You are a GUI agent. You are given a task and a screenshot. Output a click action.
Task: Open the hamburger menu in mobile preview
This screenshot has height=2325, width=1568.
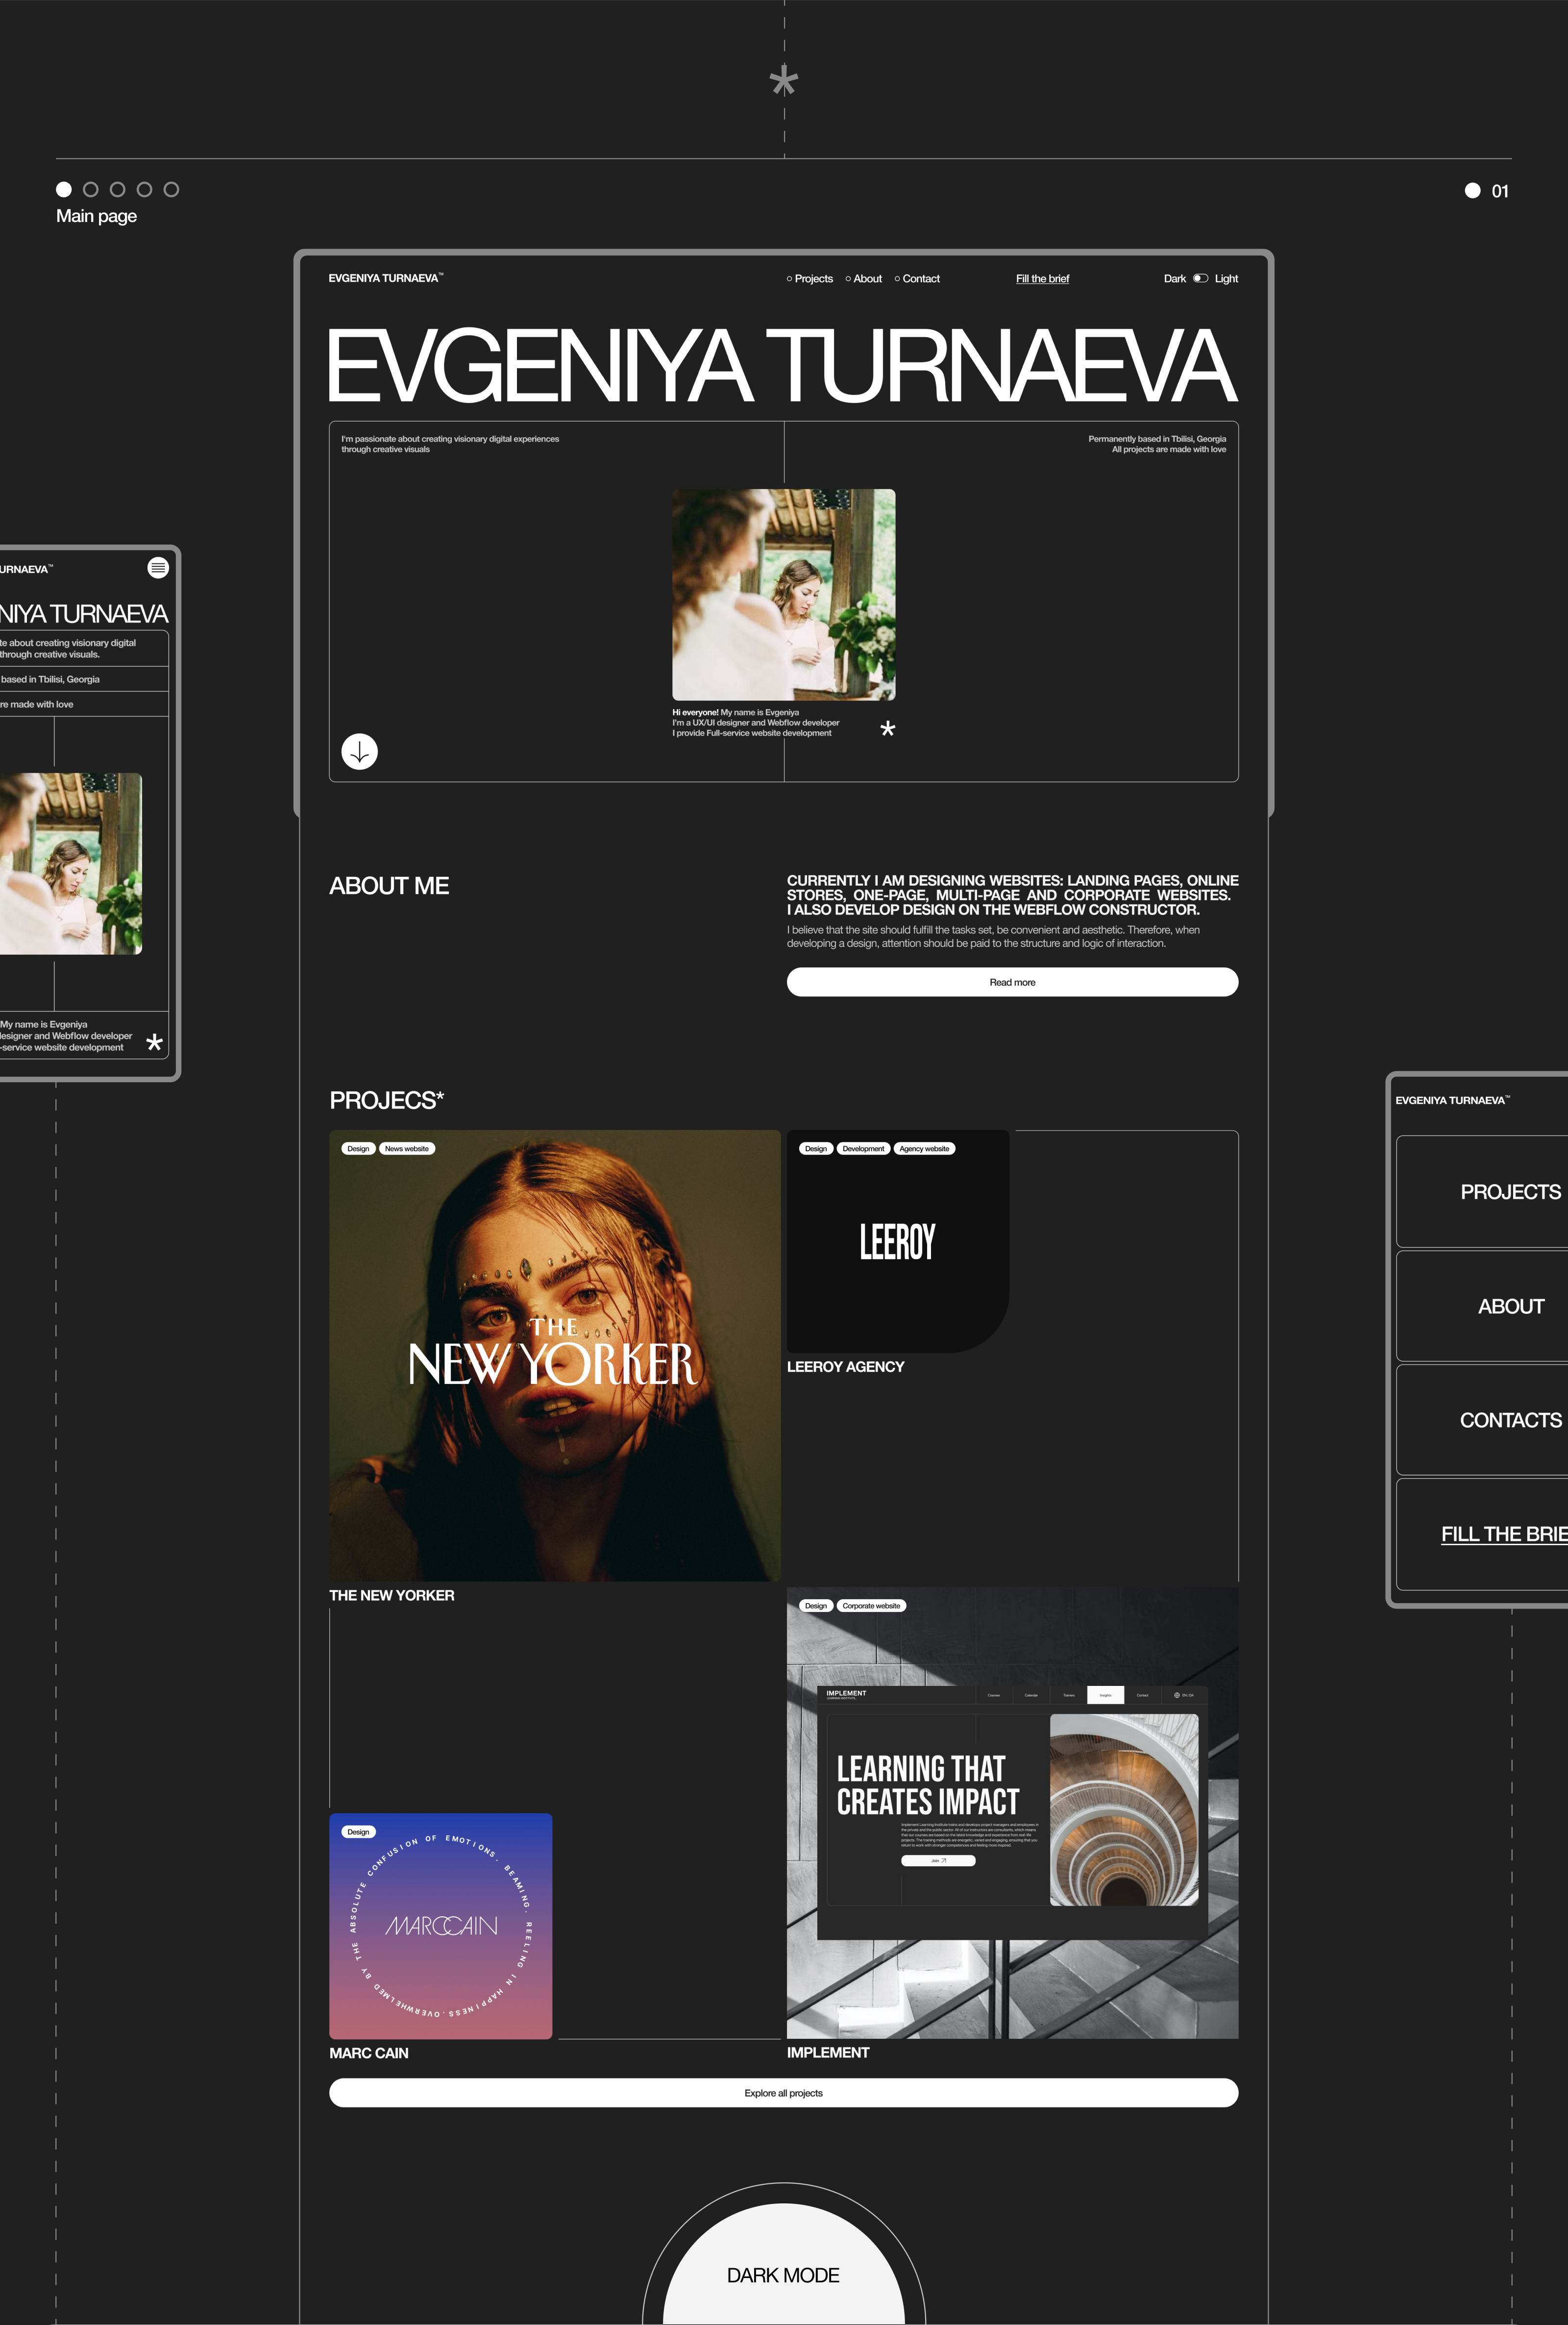(158, 568)
